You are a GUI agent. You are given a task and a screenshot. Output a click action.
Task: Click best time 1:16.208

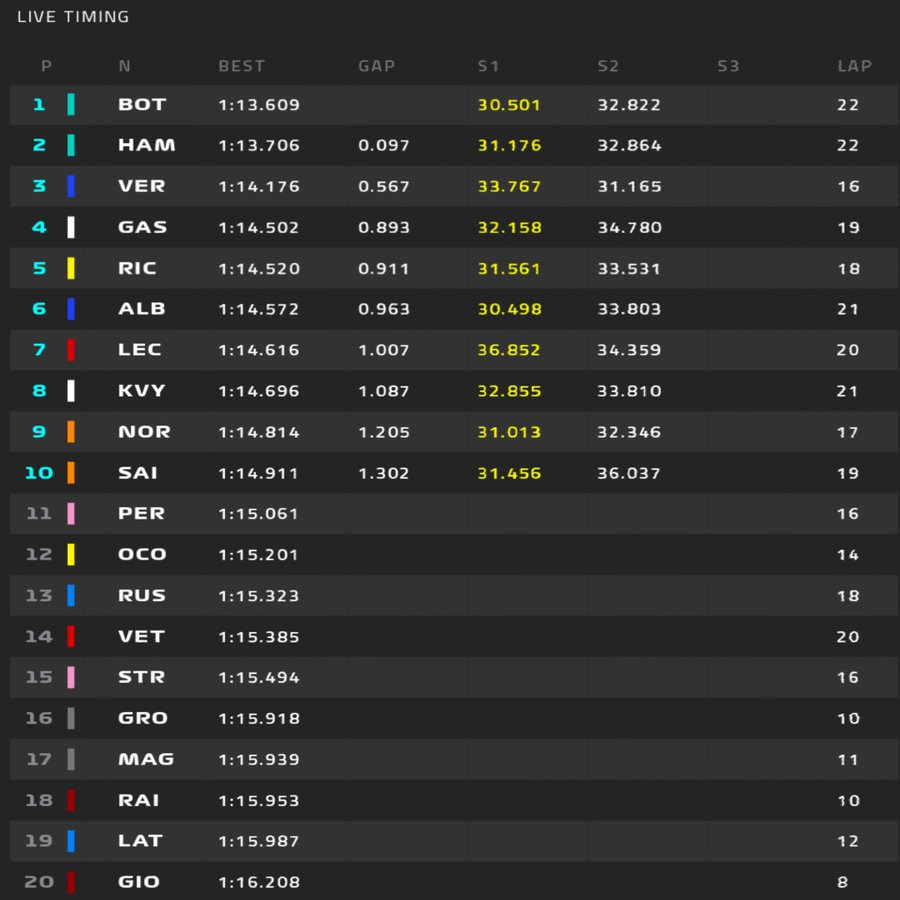click(x=259, y=882)
